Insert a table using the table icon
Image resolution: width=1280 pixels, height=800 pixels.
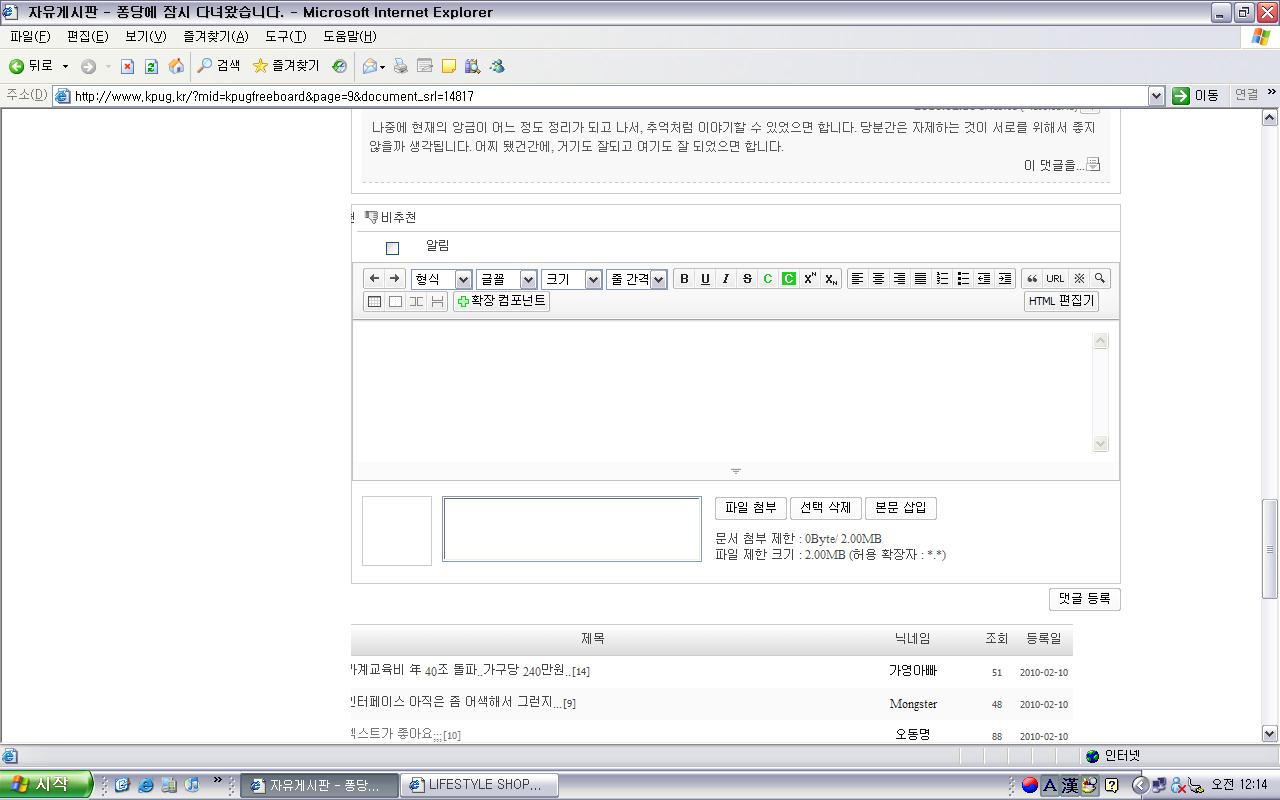(374, 301)
